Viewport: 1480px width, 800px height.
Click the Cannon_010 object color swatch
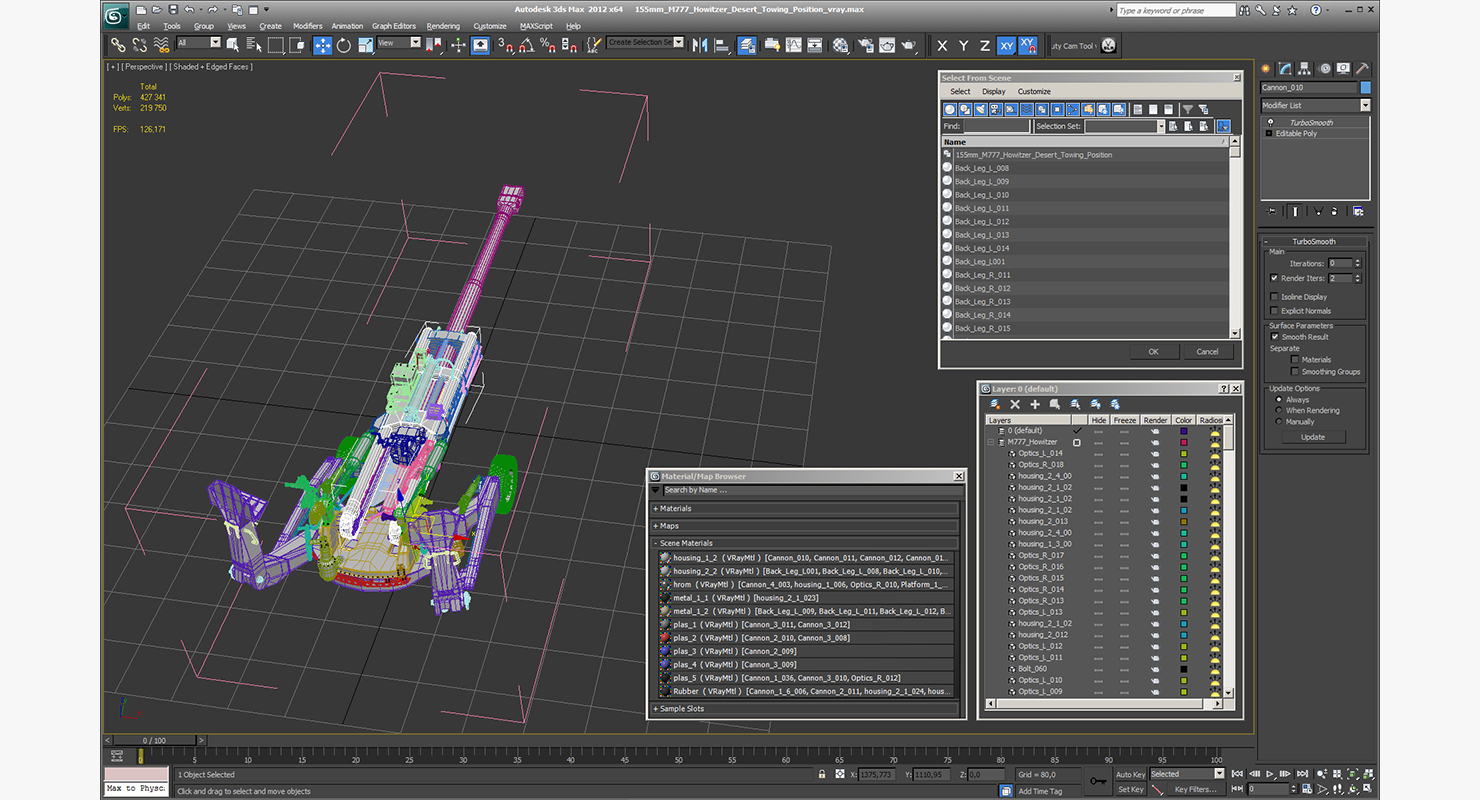click(x=1366, y=88)
